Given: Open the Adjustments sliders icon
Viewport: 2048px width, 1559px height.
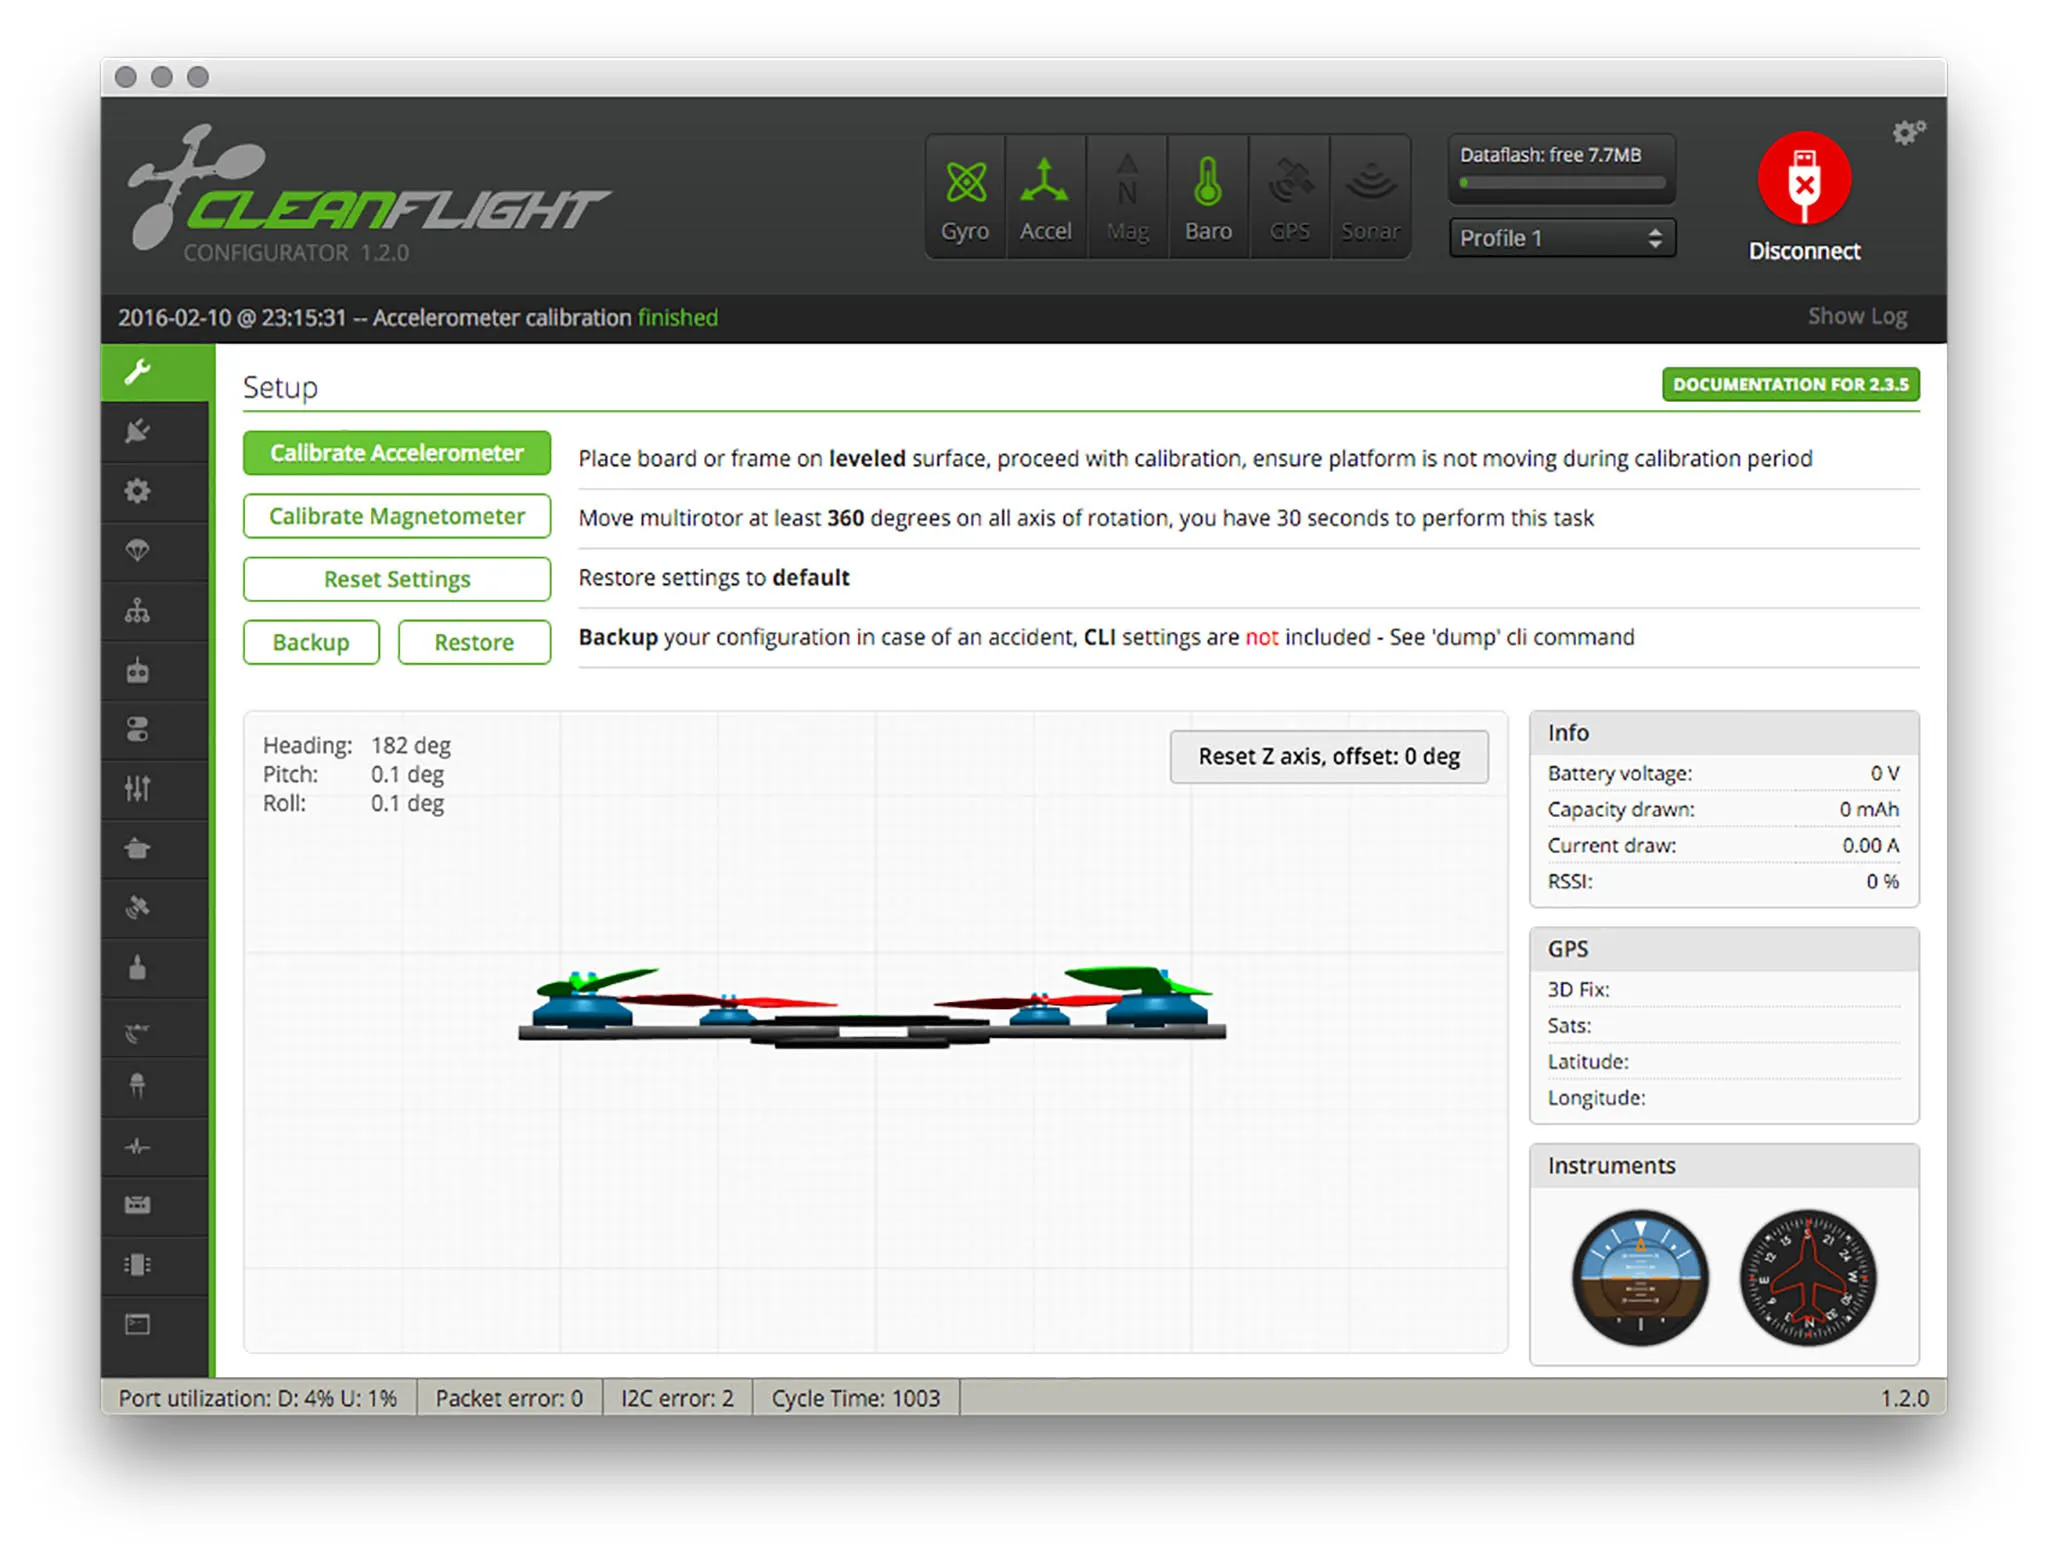Looking at the screenshot, I should click(x=138, y=789).
